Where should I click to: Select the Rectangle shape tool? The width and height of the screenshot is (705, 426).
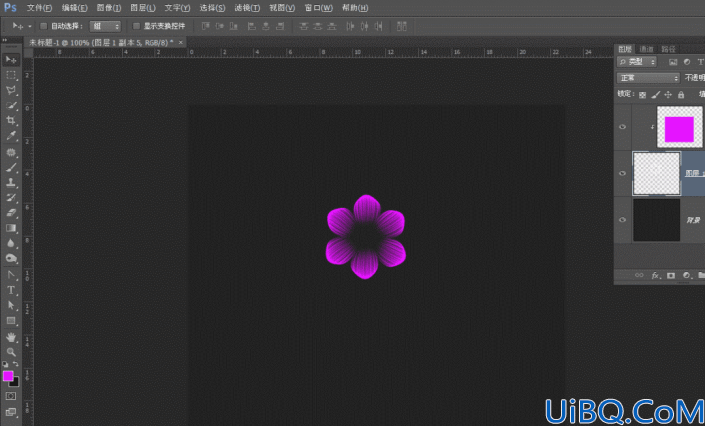(x=11, y=321)
